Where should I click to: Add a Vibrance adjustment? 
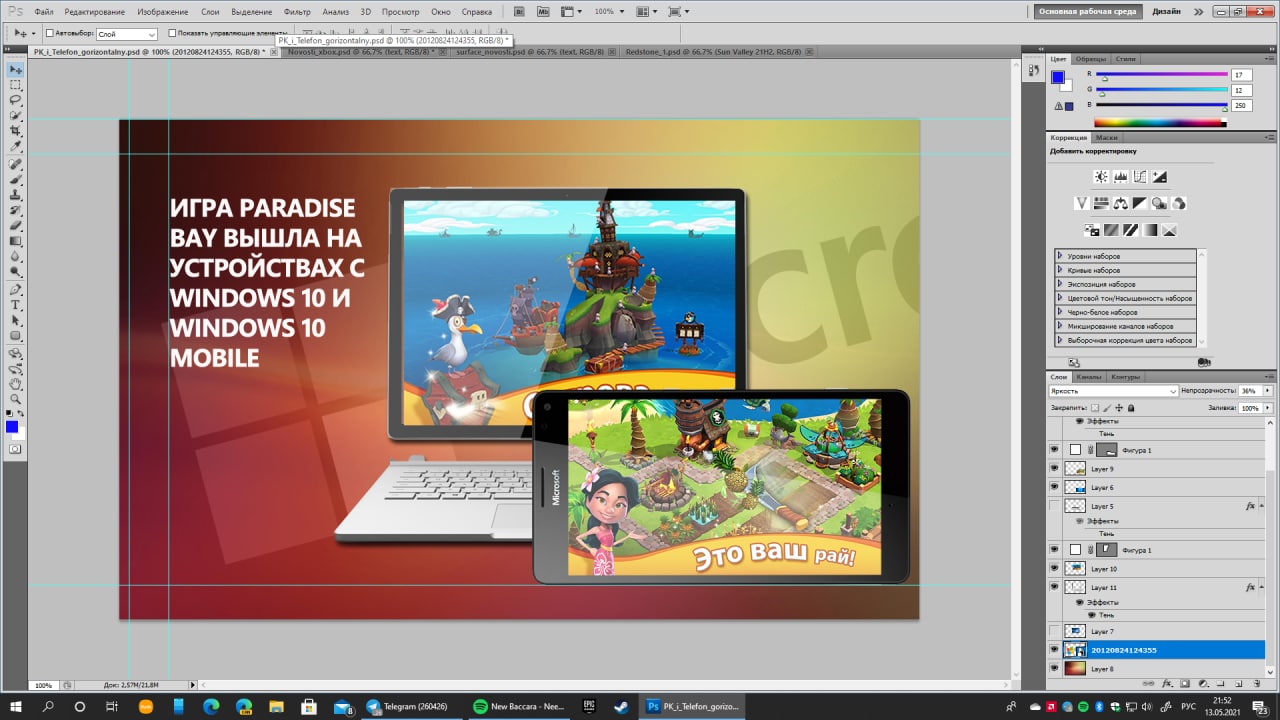pyautogui.click(x=1081, y=203)
